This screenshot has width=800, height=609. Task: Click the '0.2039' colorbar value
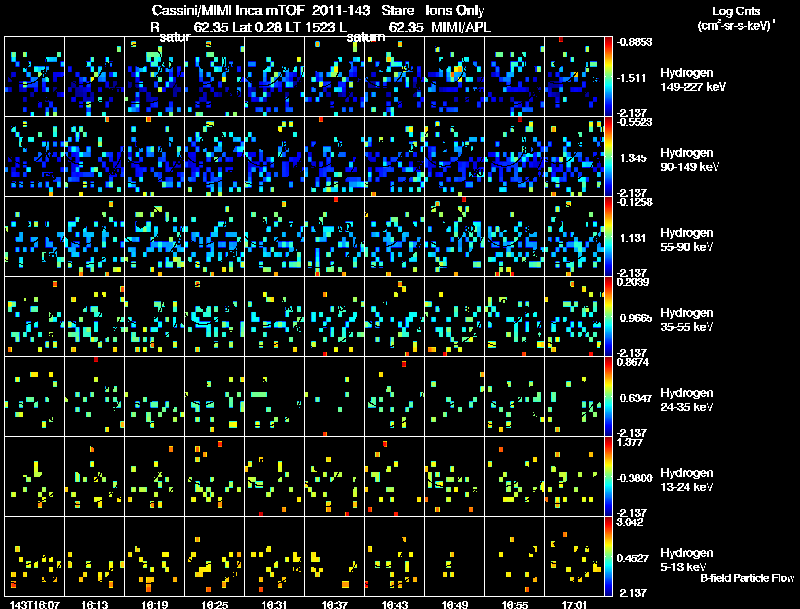tap(634, 282)
